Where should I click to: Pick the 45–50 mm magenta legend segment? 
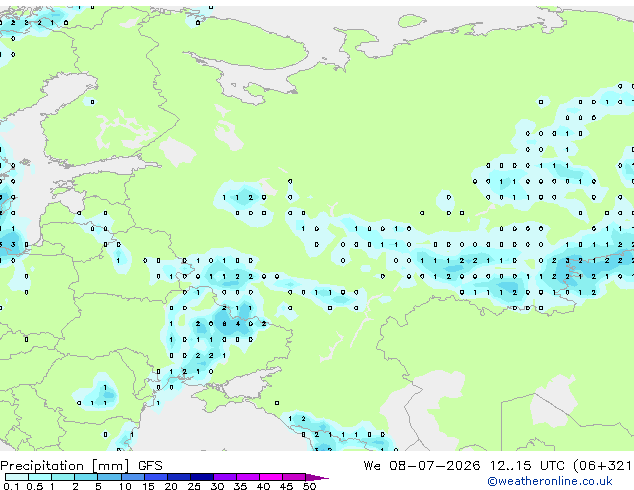tap(294, 477)
